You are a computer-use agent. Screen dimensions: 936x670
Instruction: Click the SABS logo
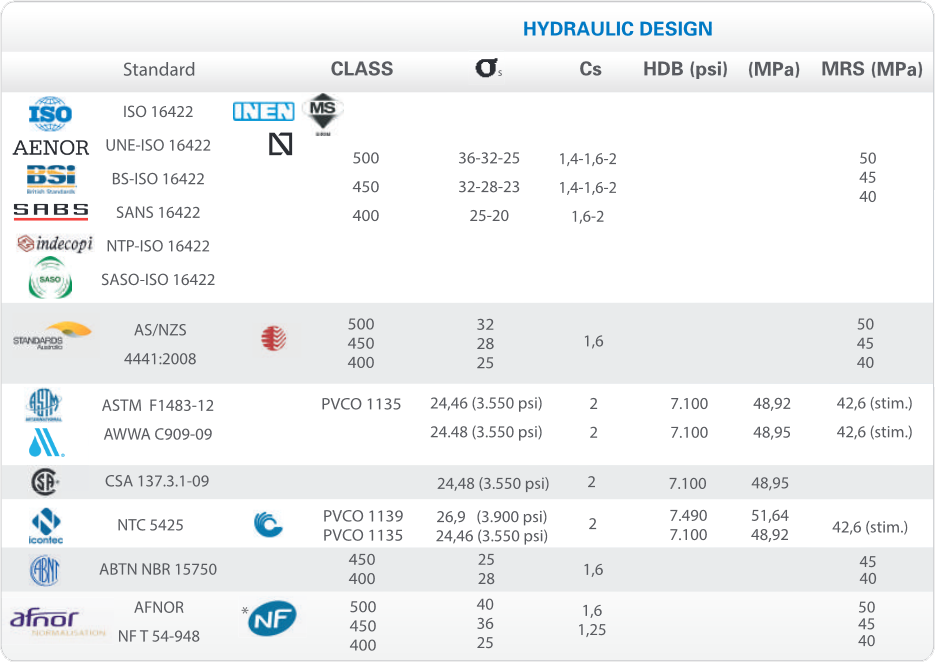click(x=51, y=211)
